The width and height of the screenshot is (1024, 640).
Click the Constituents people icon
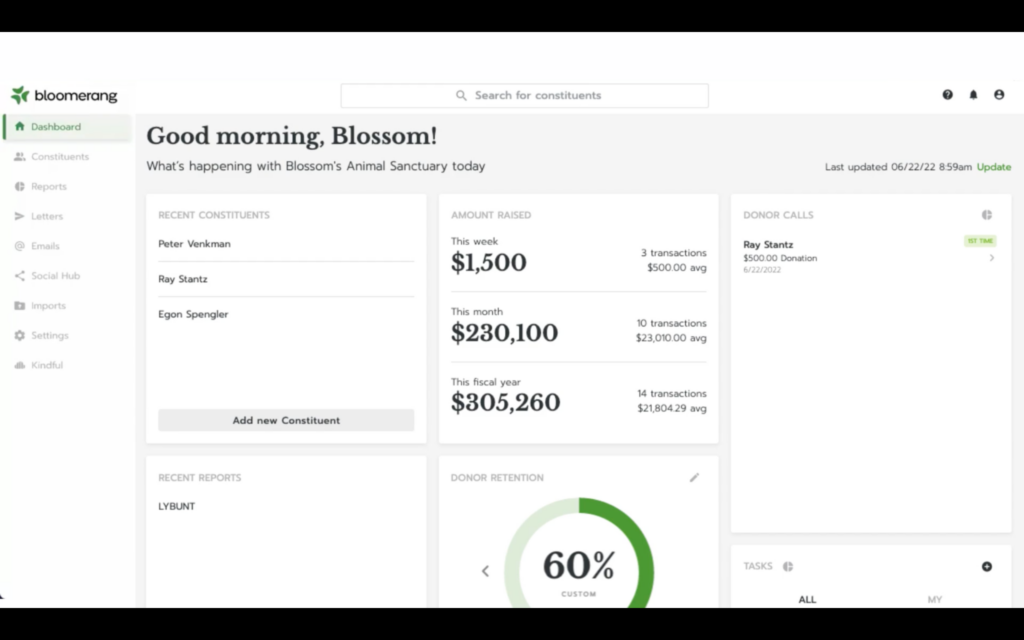coord(20,157)
